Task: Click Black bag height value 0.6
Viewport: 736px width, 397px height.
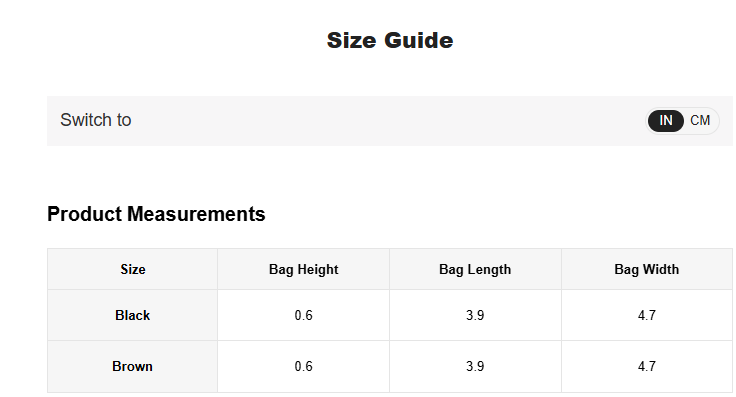Action: [304, 315]
